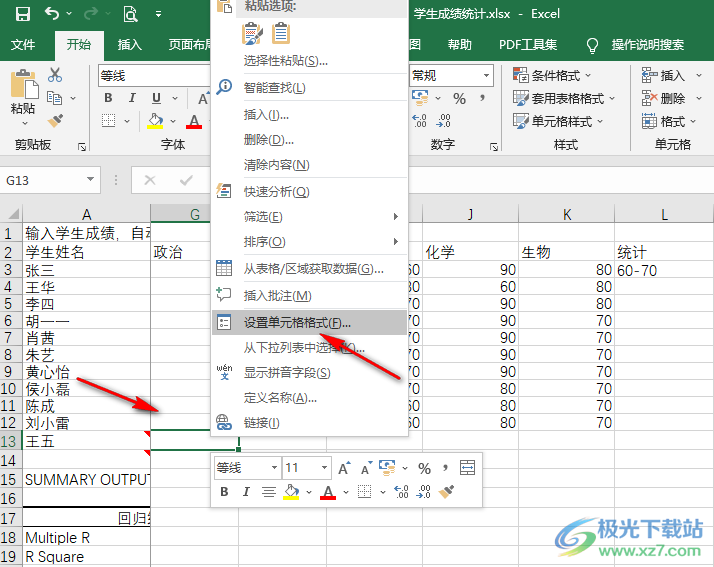Toggle Bold in the mini toolbar
The image size is (714, 567).
pyautogui.click(x=224, y=491)
